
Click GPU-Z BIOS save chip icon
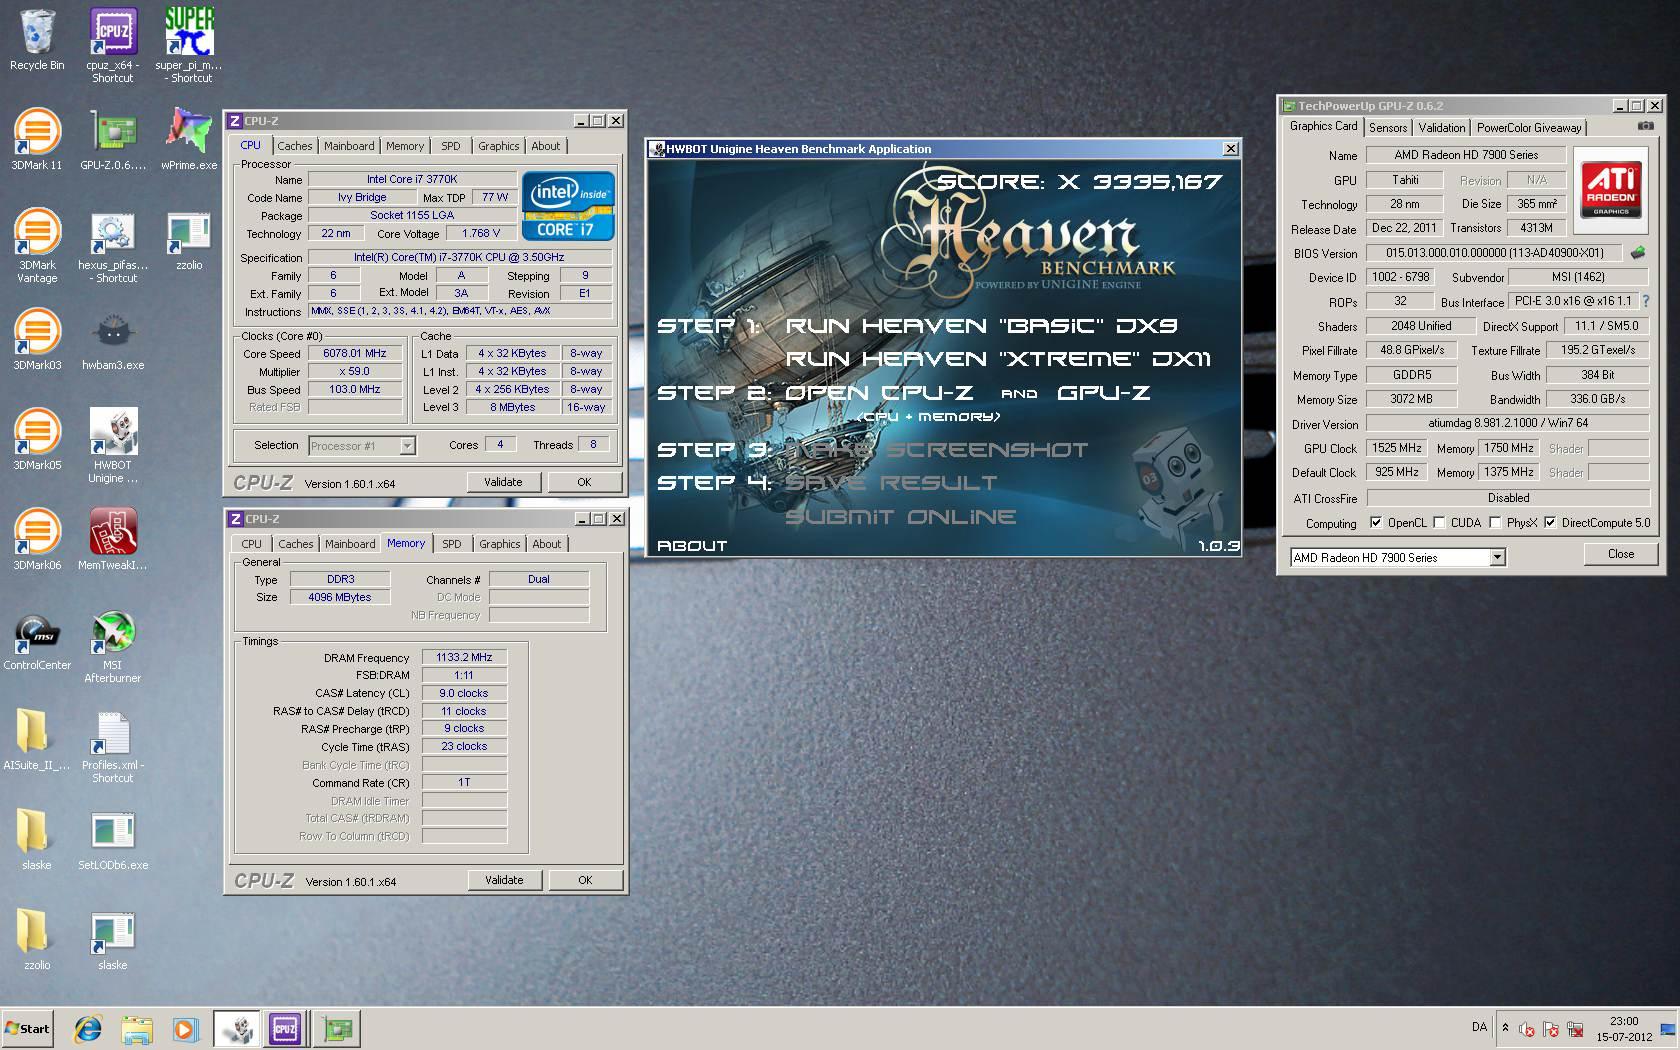tap(1638, 252)
